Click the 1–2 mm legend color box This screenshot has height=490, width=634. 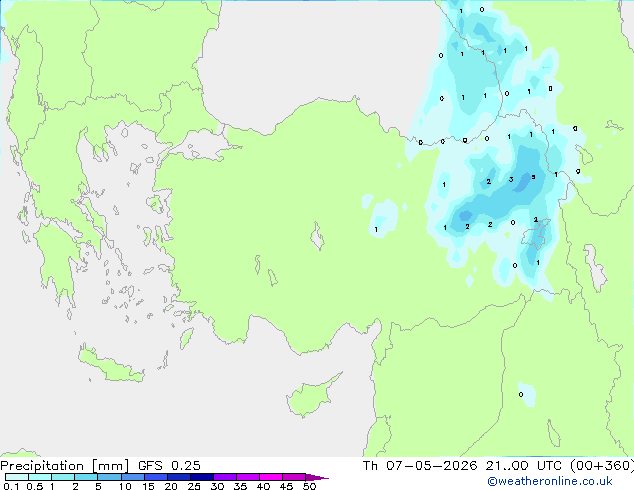pyautogui.click(x=63, y=477)
